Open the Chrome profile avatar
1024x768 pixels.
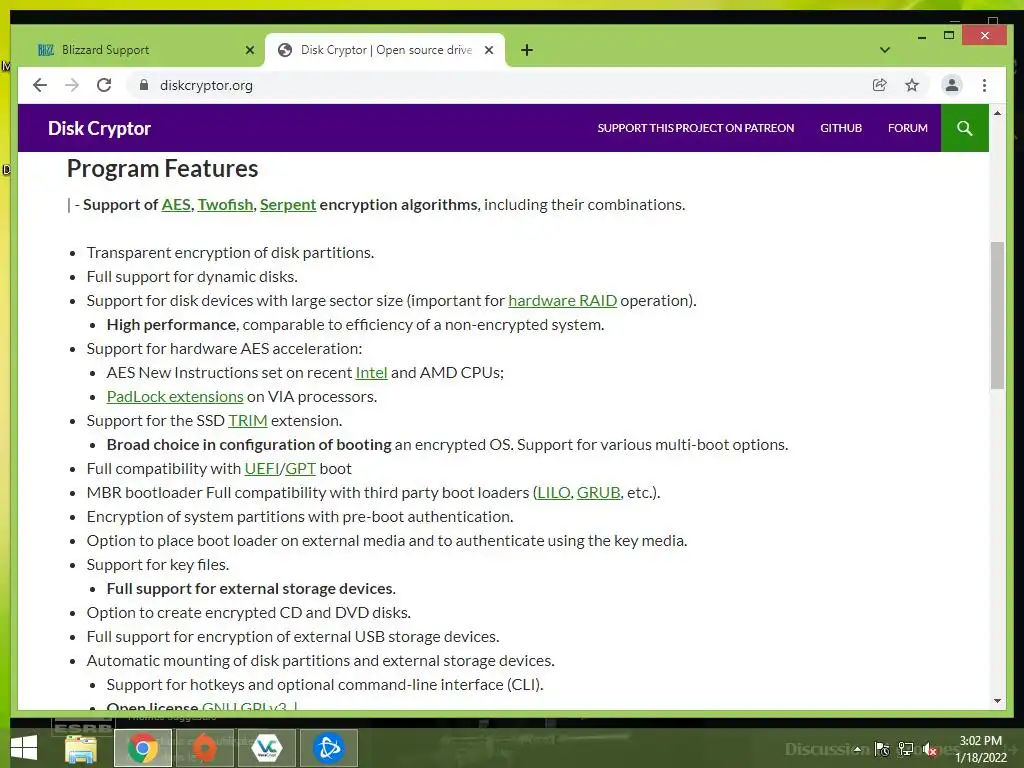click(952, 85)
